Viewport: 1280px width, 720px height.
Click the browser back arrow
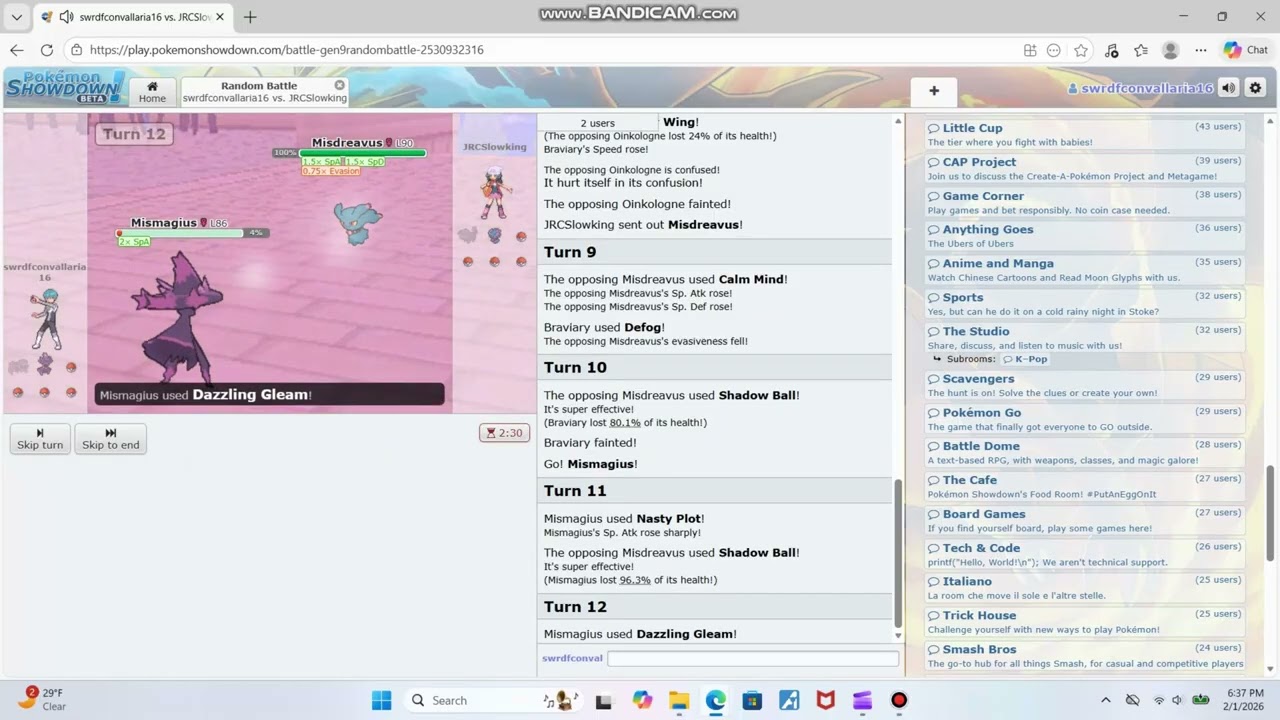tap(17, 50)
